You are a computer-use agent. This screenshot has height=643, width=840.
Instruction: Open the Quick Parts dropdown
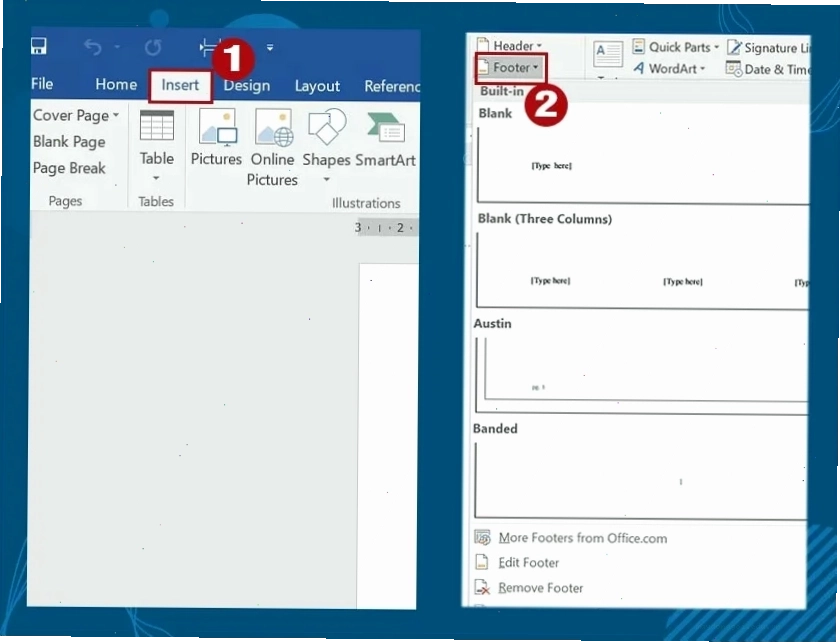[676, 47]
